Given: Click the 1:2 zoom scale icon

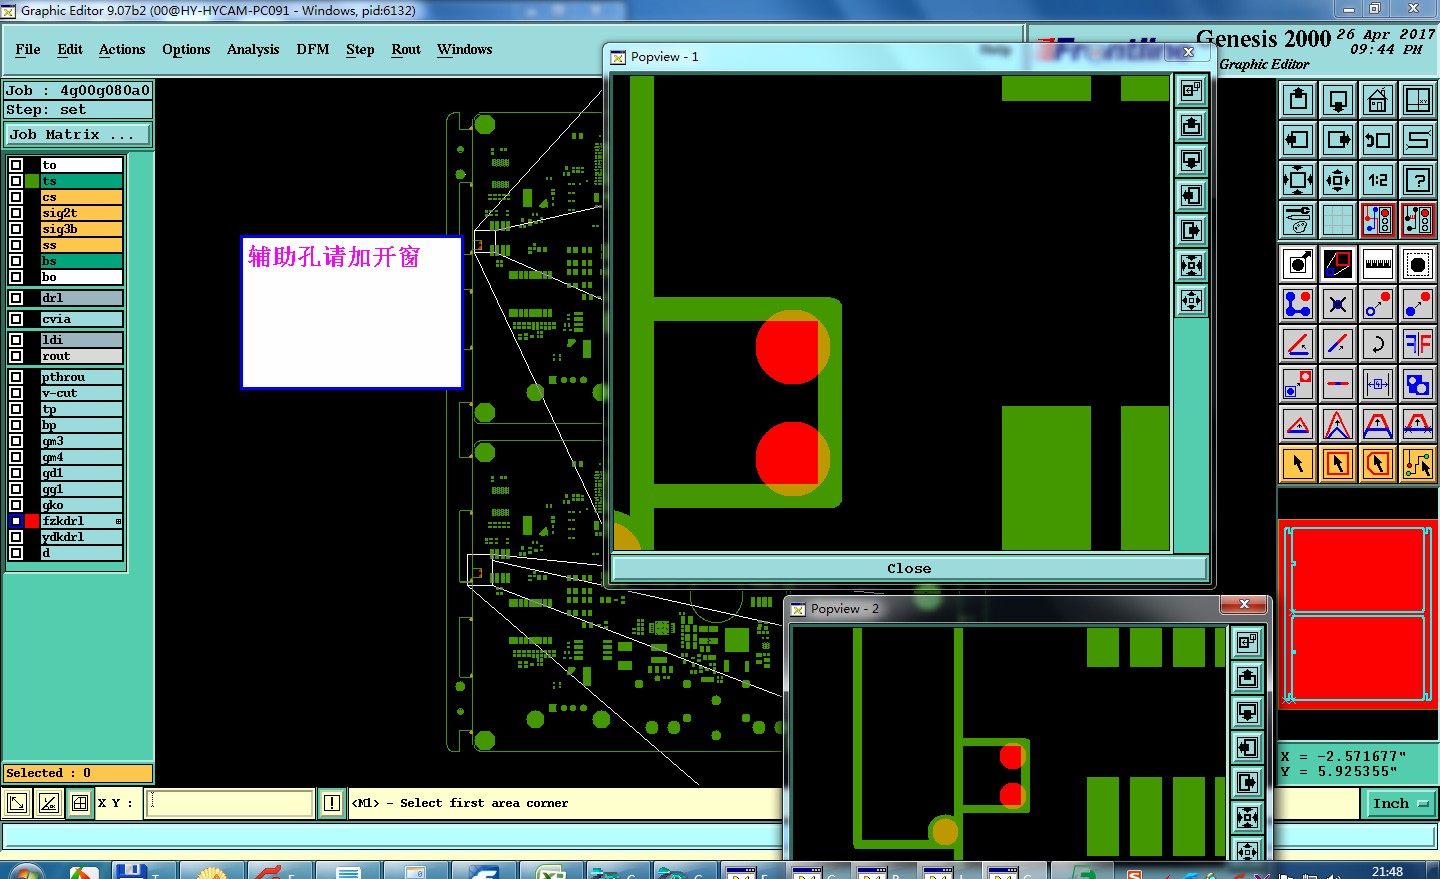Looking at the screenshot, I should [1378, 180].
